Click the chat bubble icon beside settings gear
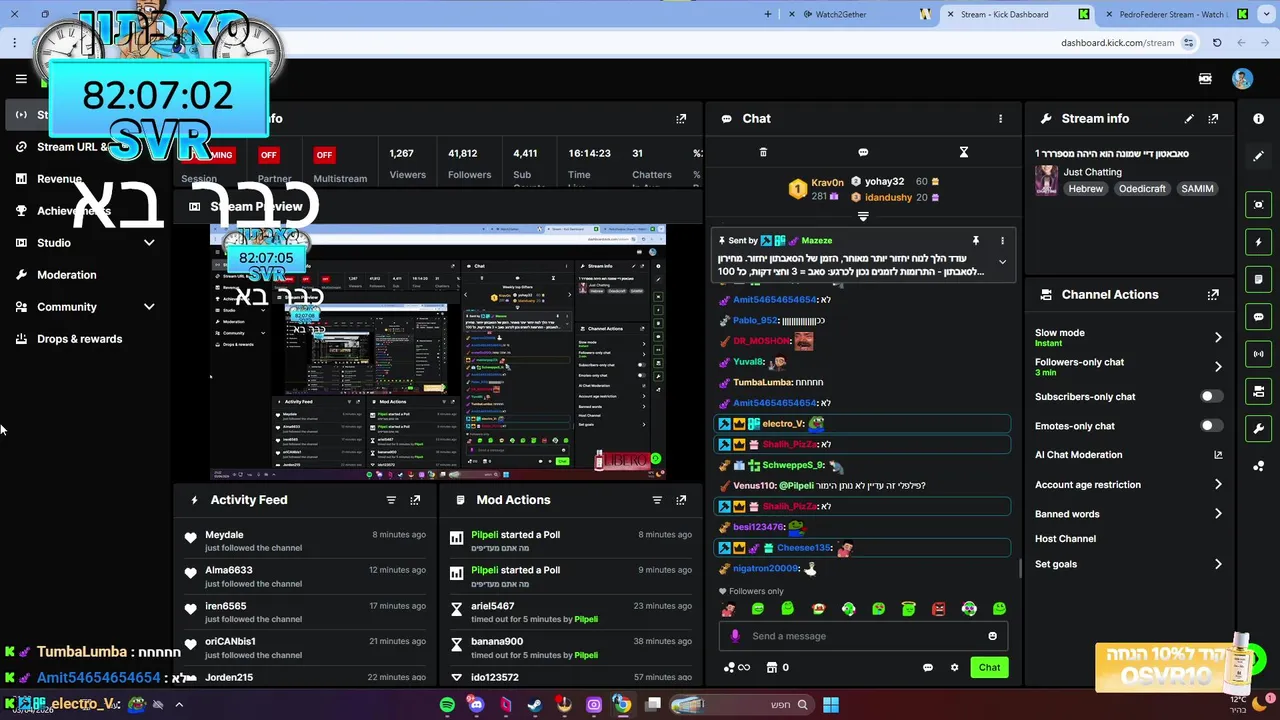1280x720 pixels. tap(928, 667)
